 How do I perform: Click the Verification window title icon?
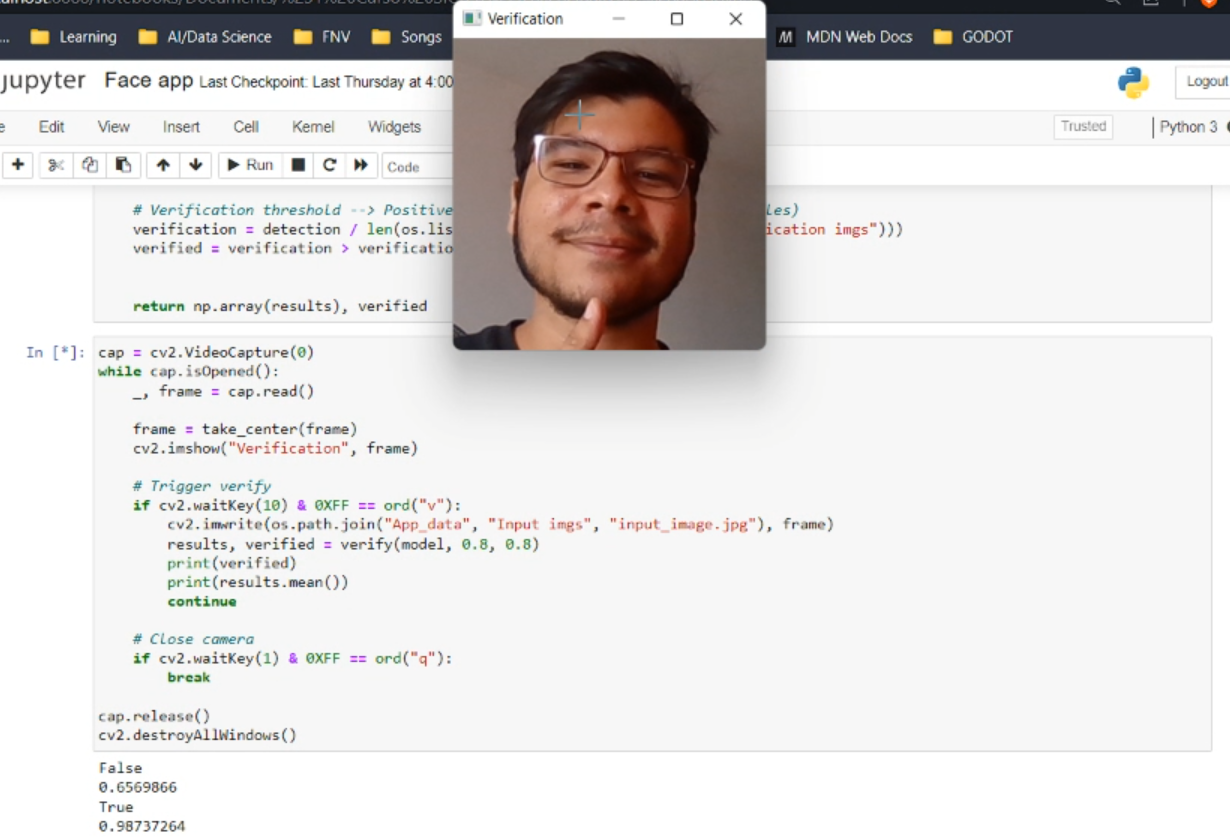[472, 19]
